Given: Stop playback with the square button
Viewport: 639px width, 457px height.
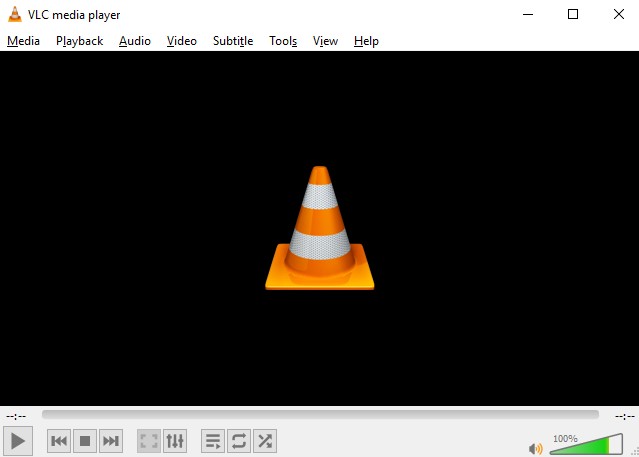Looking at the screenshot, I should [85, 441].
